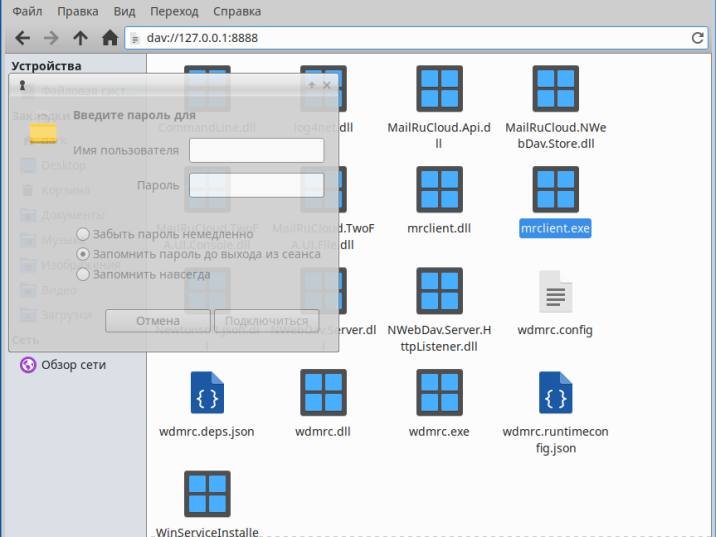
Task: Click the address bar with dav://127.0.0.1:8888
Action: point(416,38)
